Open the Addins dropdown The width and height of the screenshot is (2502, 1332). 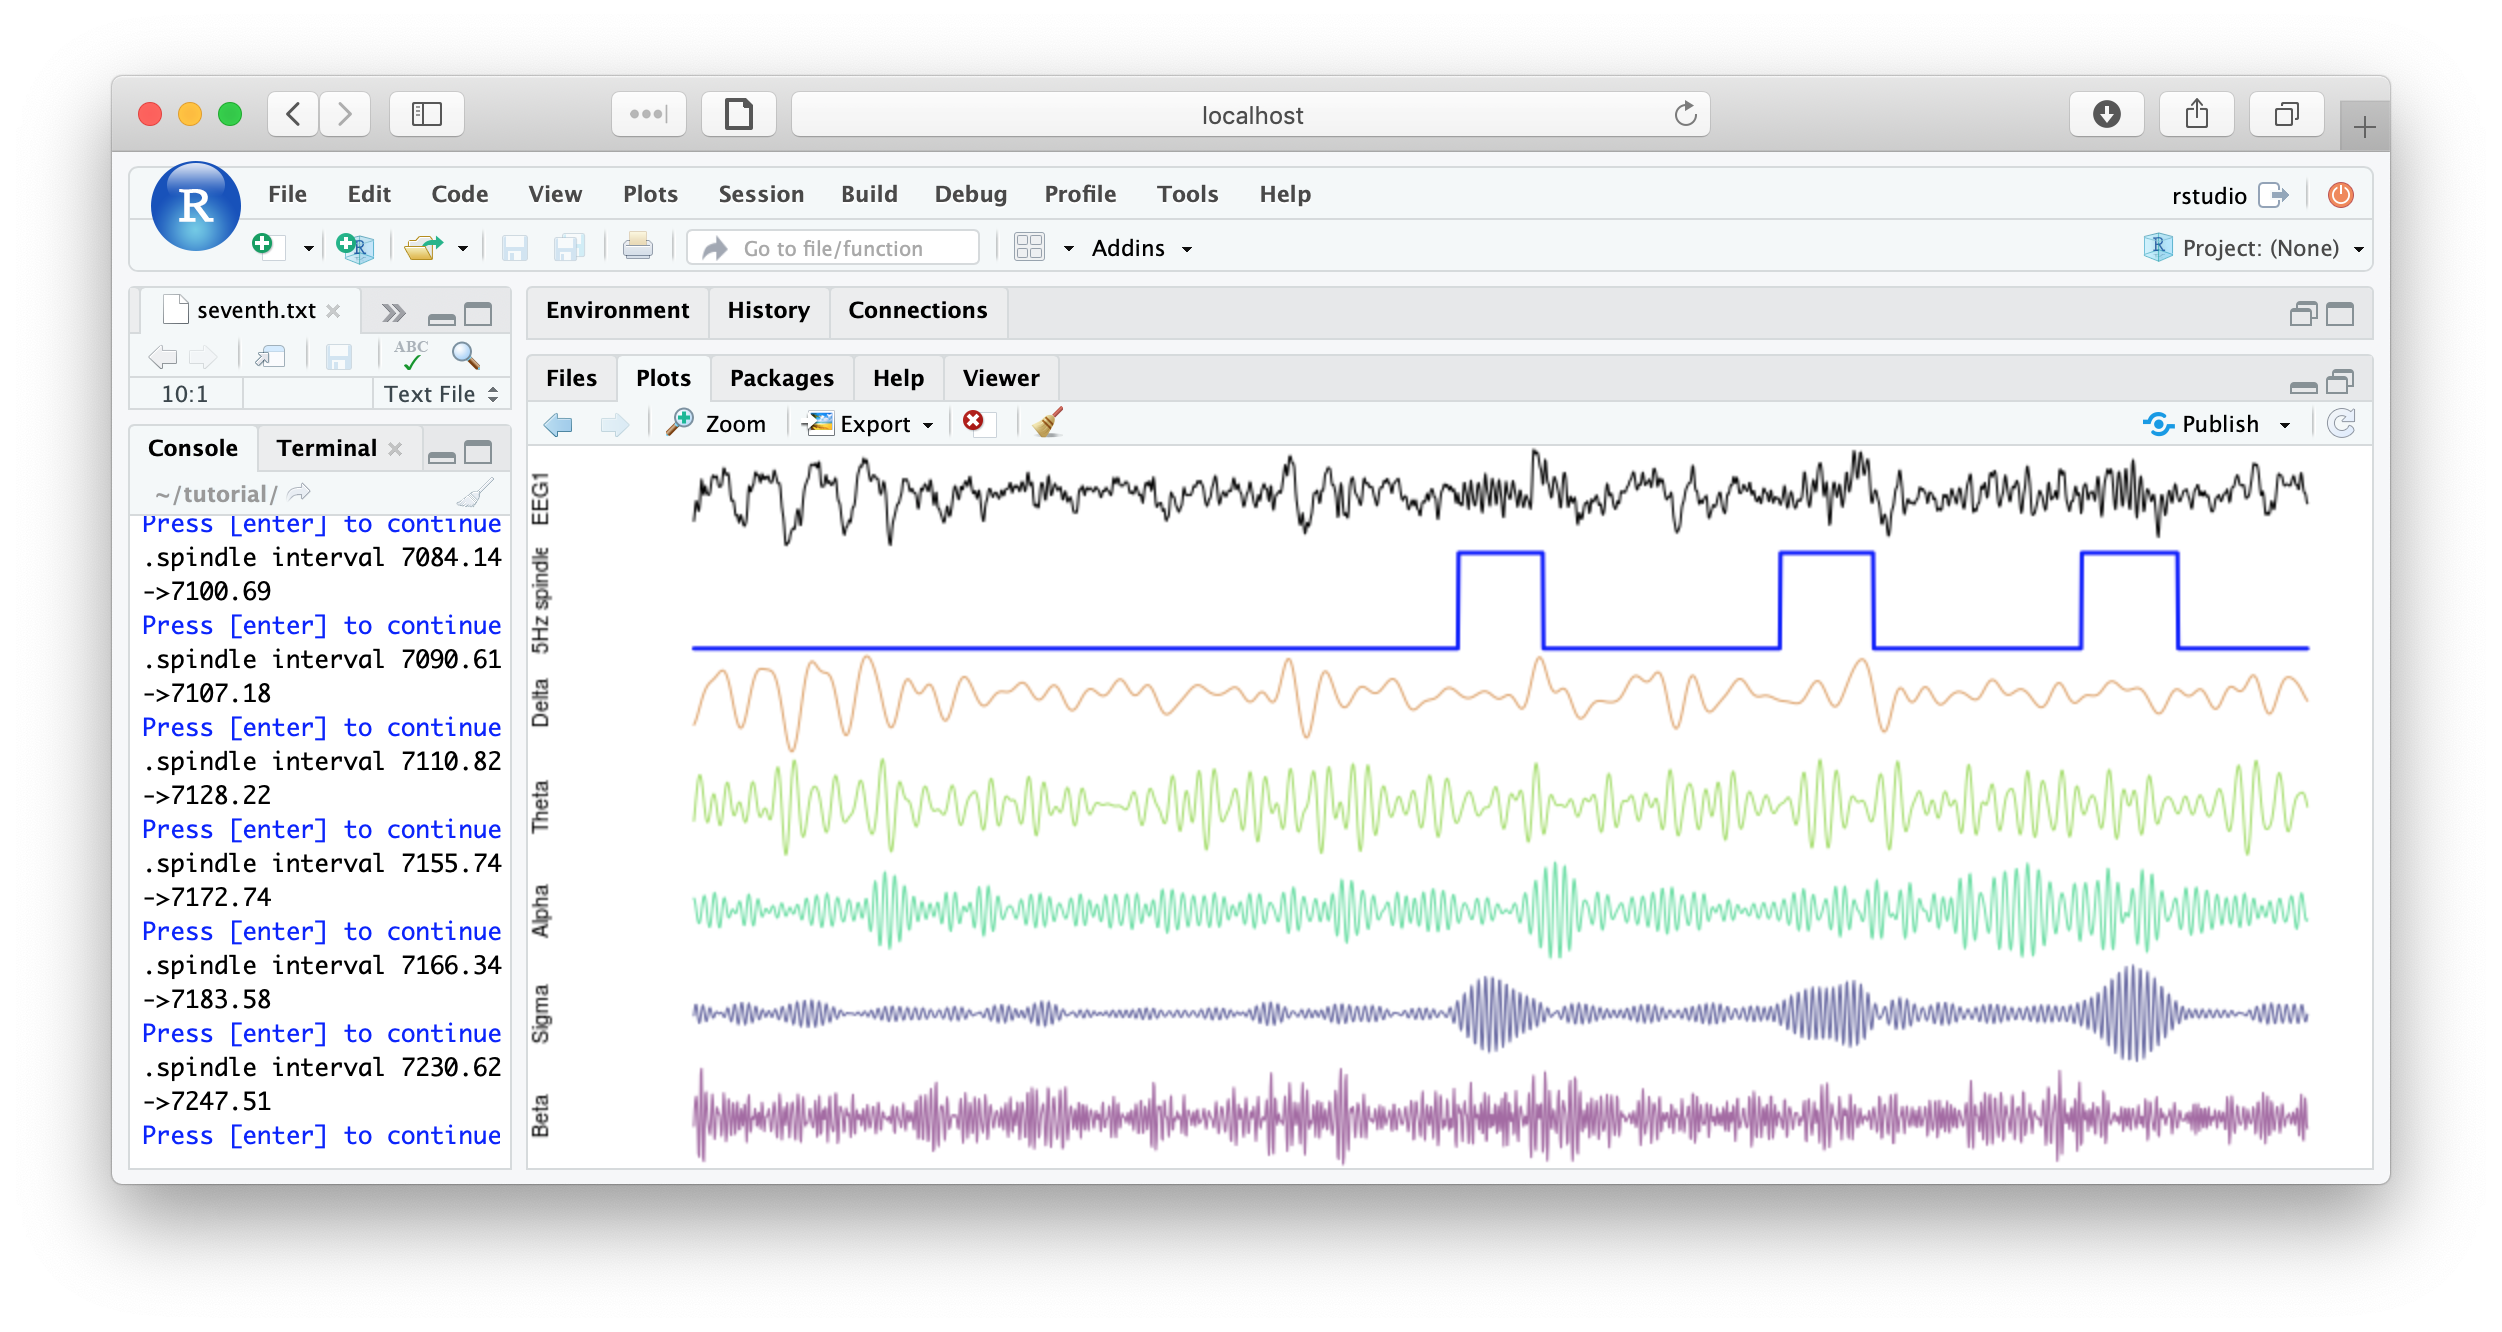tap(1141, 248)
